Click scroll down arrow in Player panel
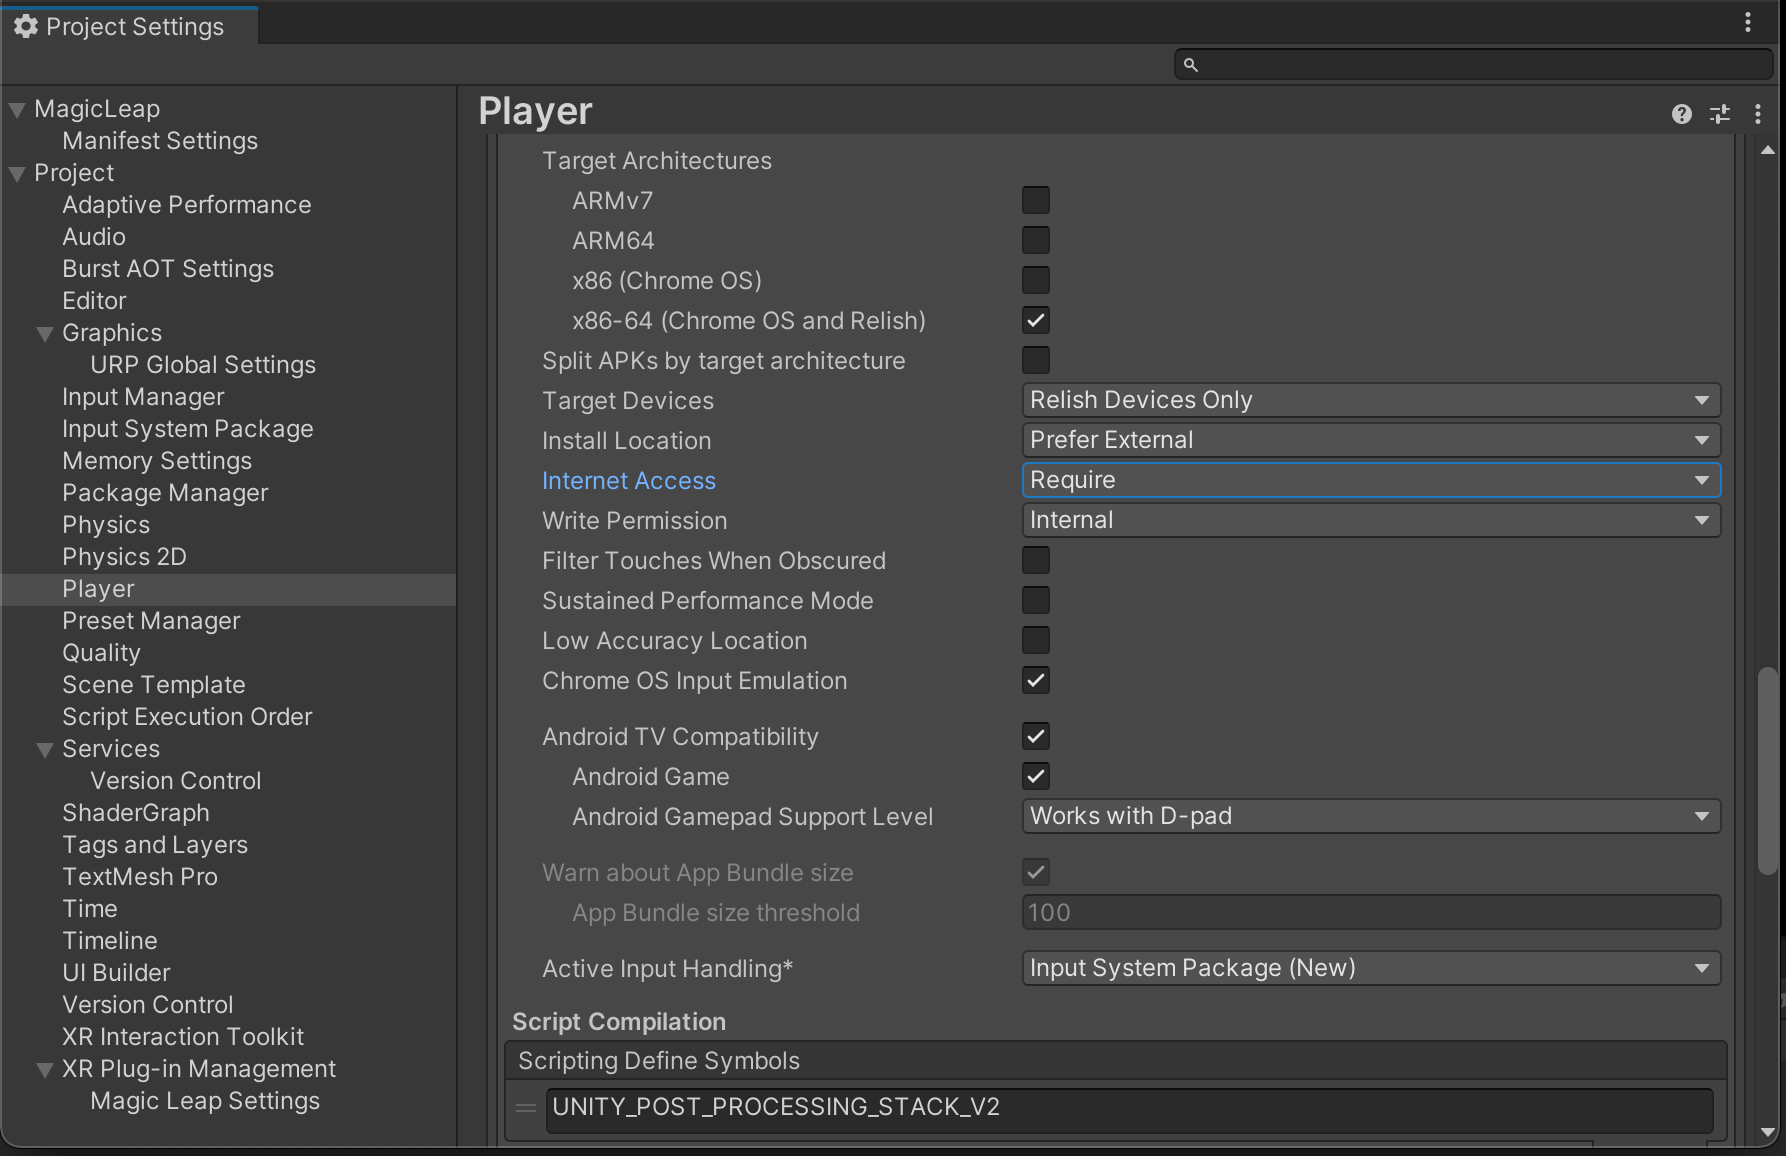Image resolution: width=1786 pixels, height=1156 pixels. (x=1768, y=1132)
